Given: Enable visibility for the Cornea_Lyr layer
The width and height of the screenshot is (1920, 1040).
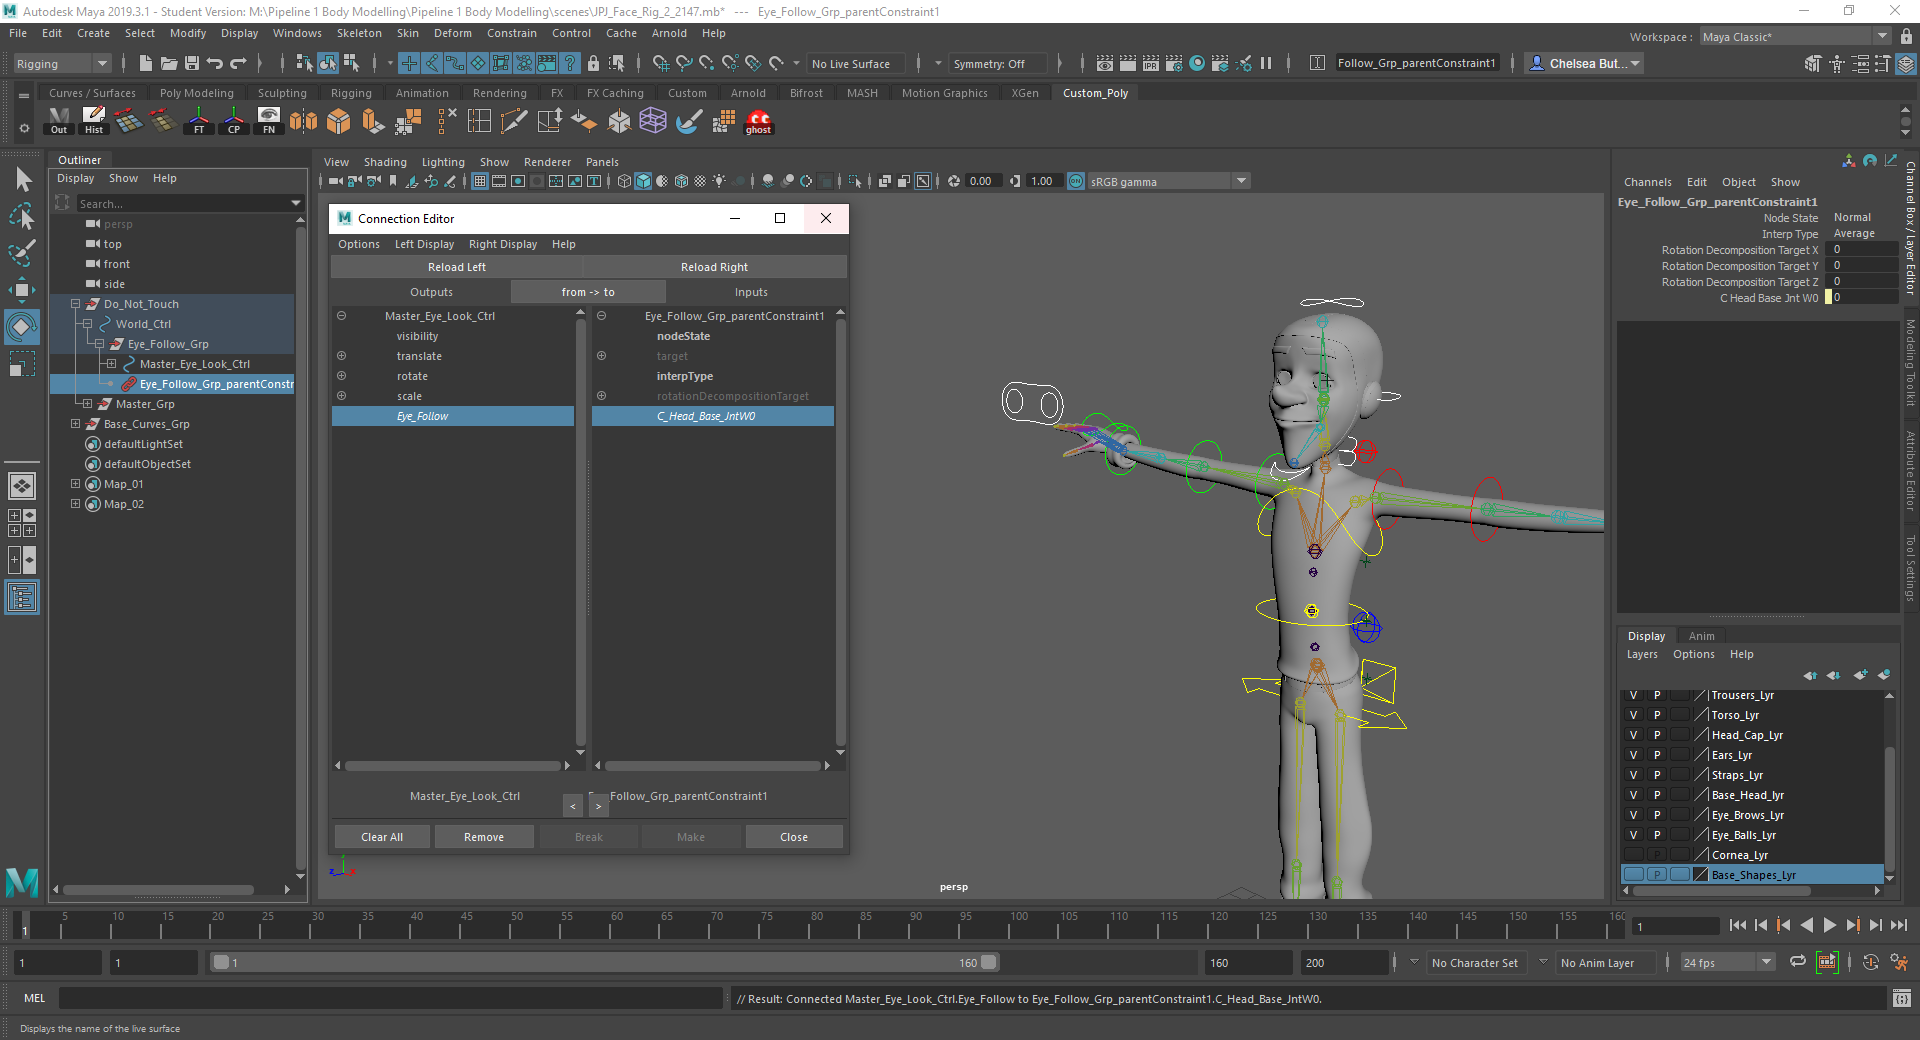Looking at the screenshot, I should [1633, 854].
